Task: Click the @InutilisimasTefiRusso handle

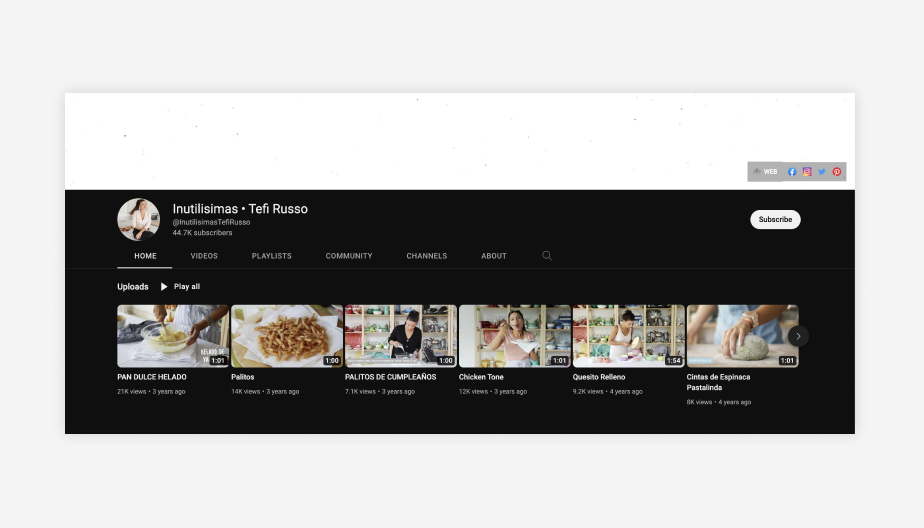Action: [212, 222]
